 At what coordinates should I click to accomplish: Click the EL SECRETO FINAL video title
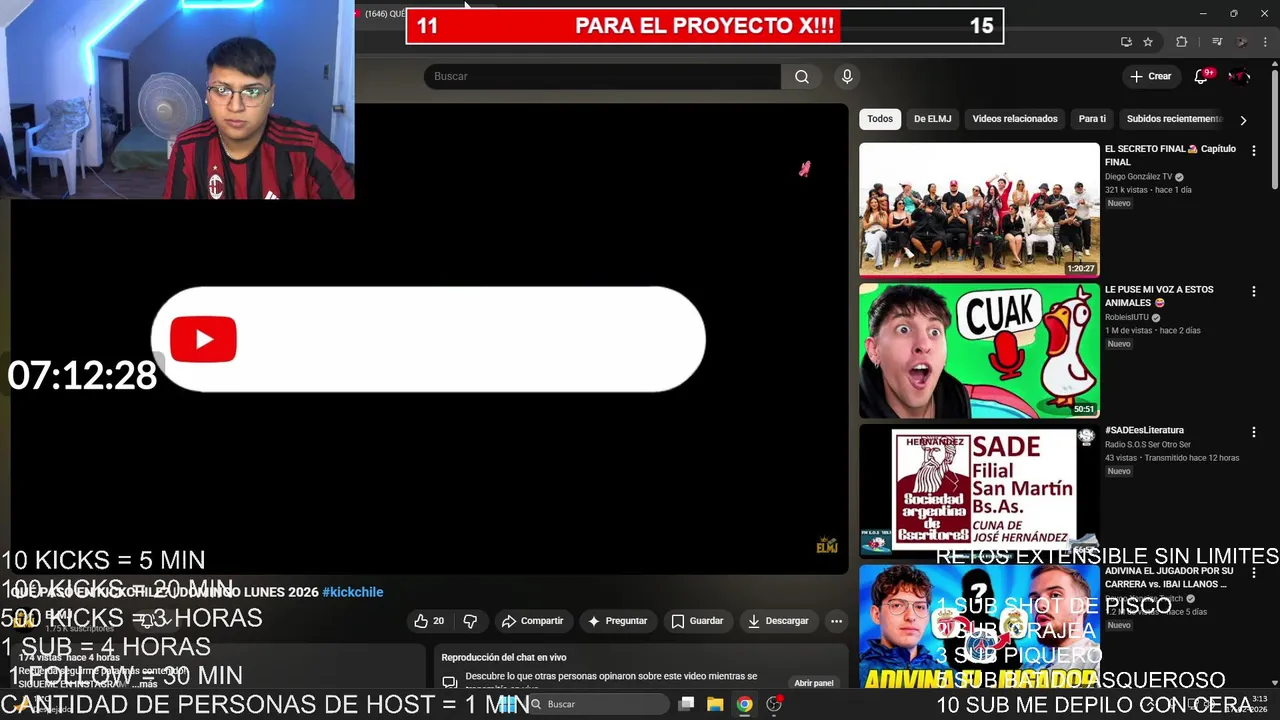1170,155
